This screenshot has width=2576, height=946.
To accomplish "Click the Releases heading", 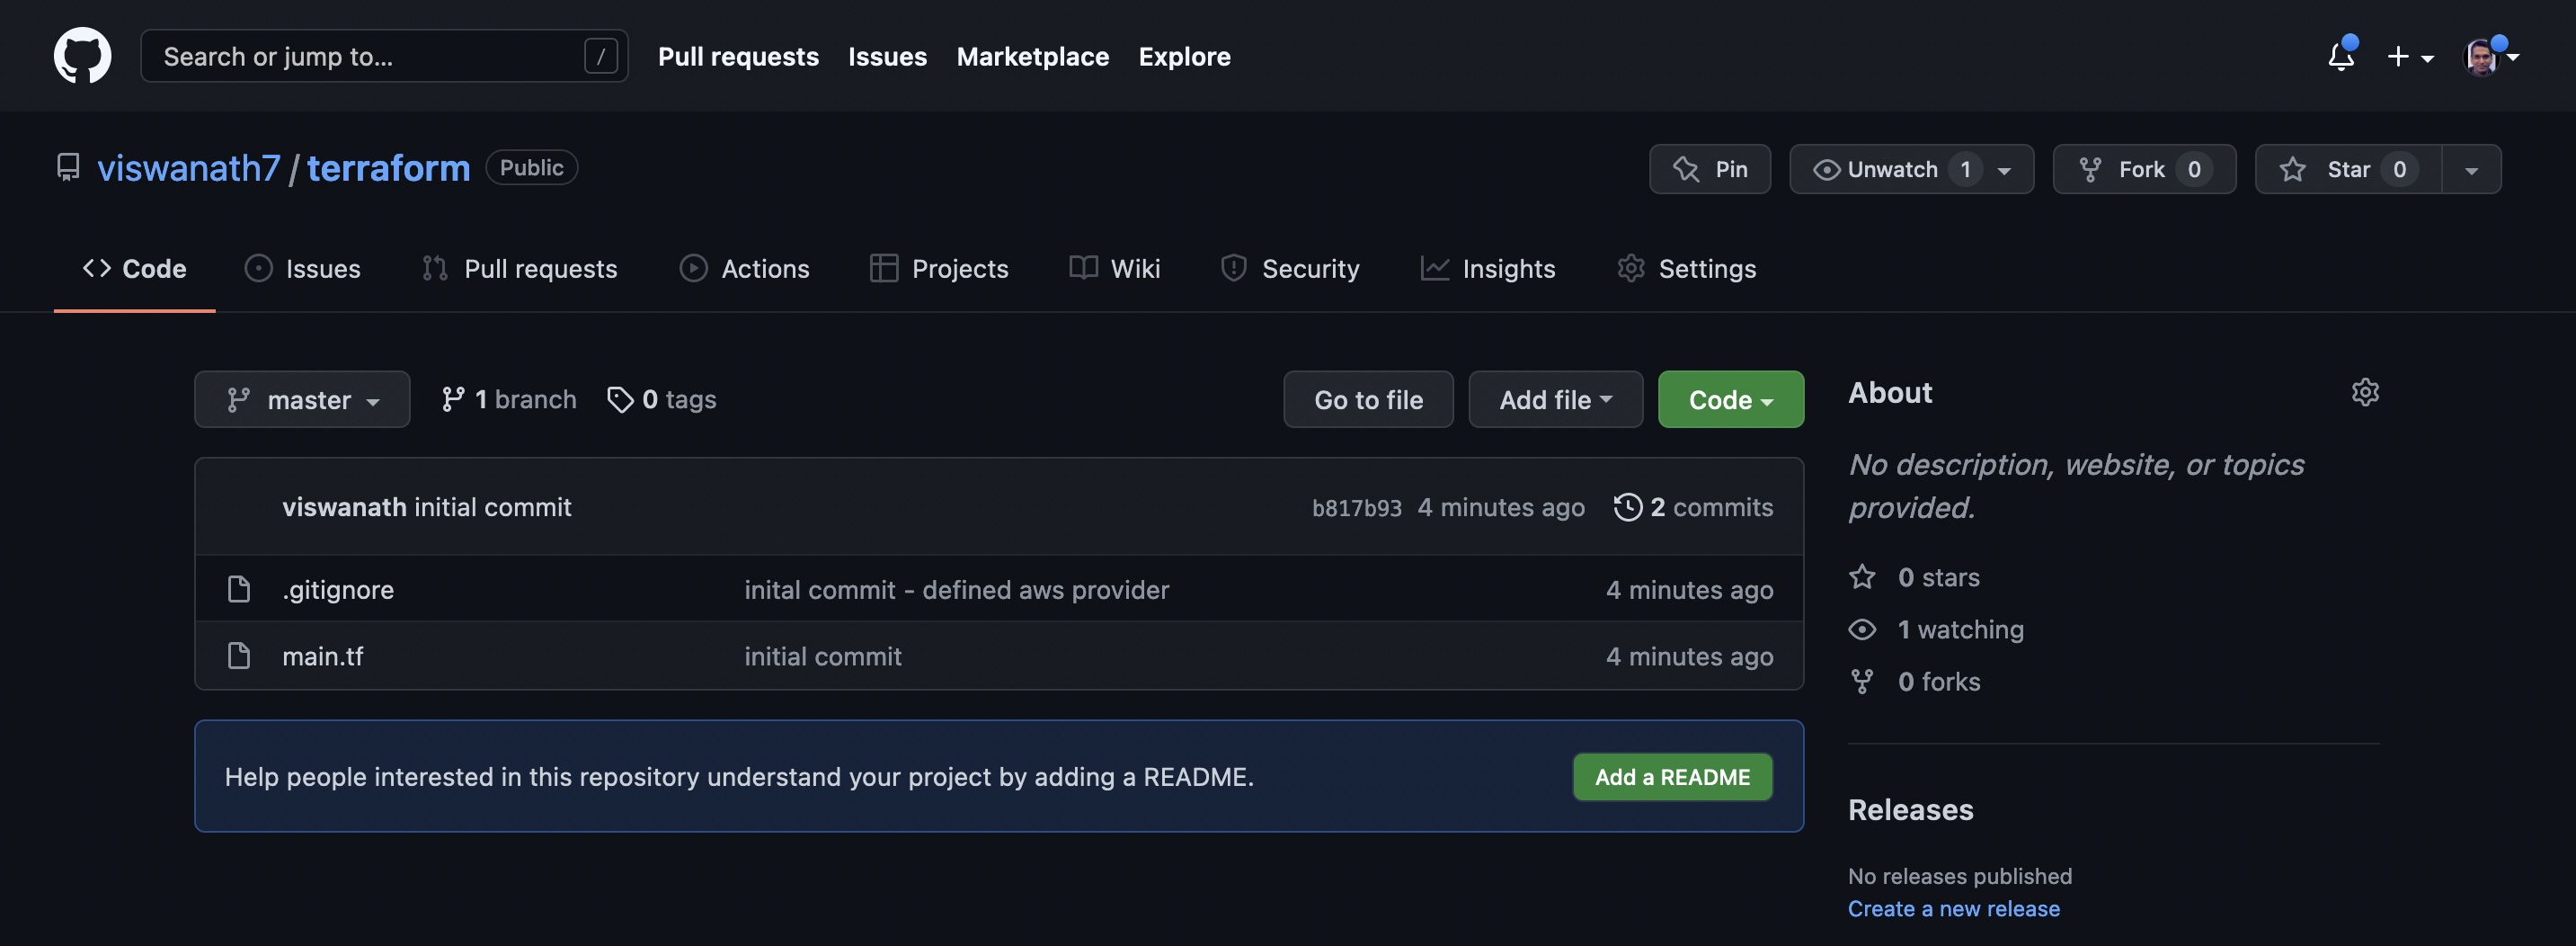I will [1910, 810].
